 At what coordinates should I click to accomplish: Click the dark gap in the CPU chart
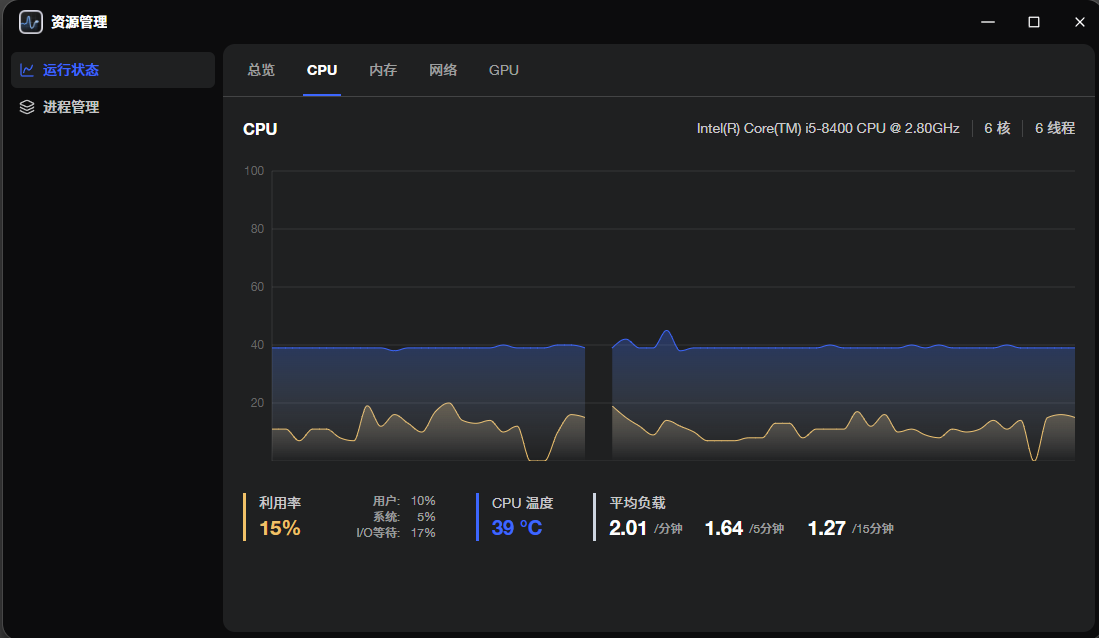(x=599, y=402)
